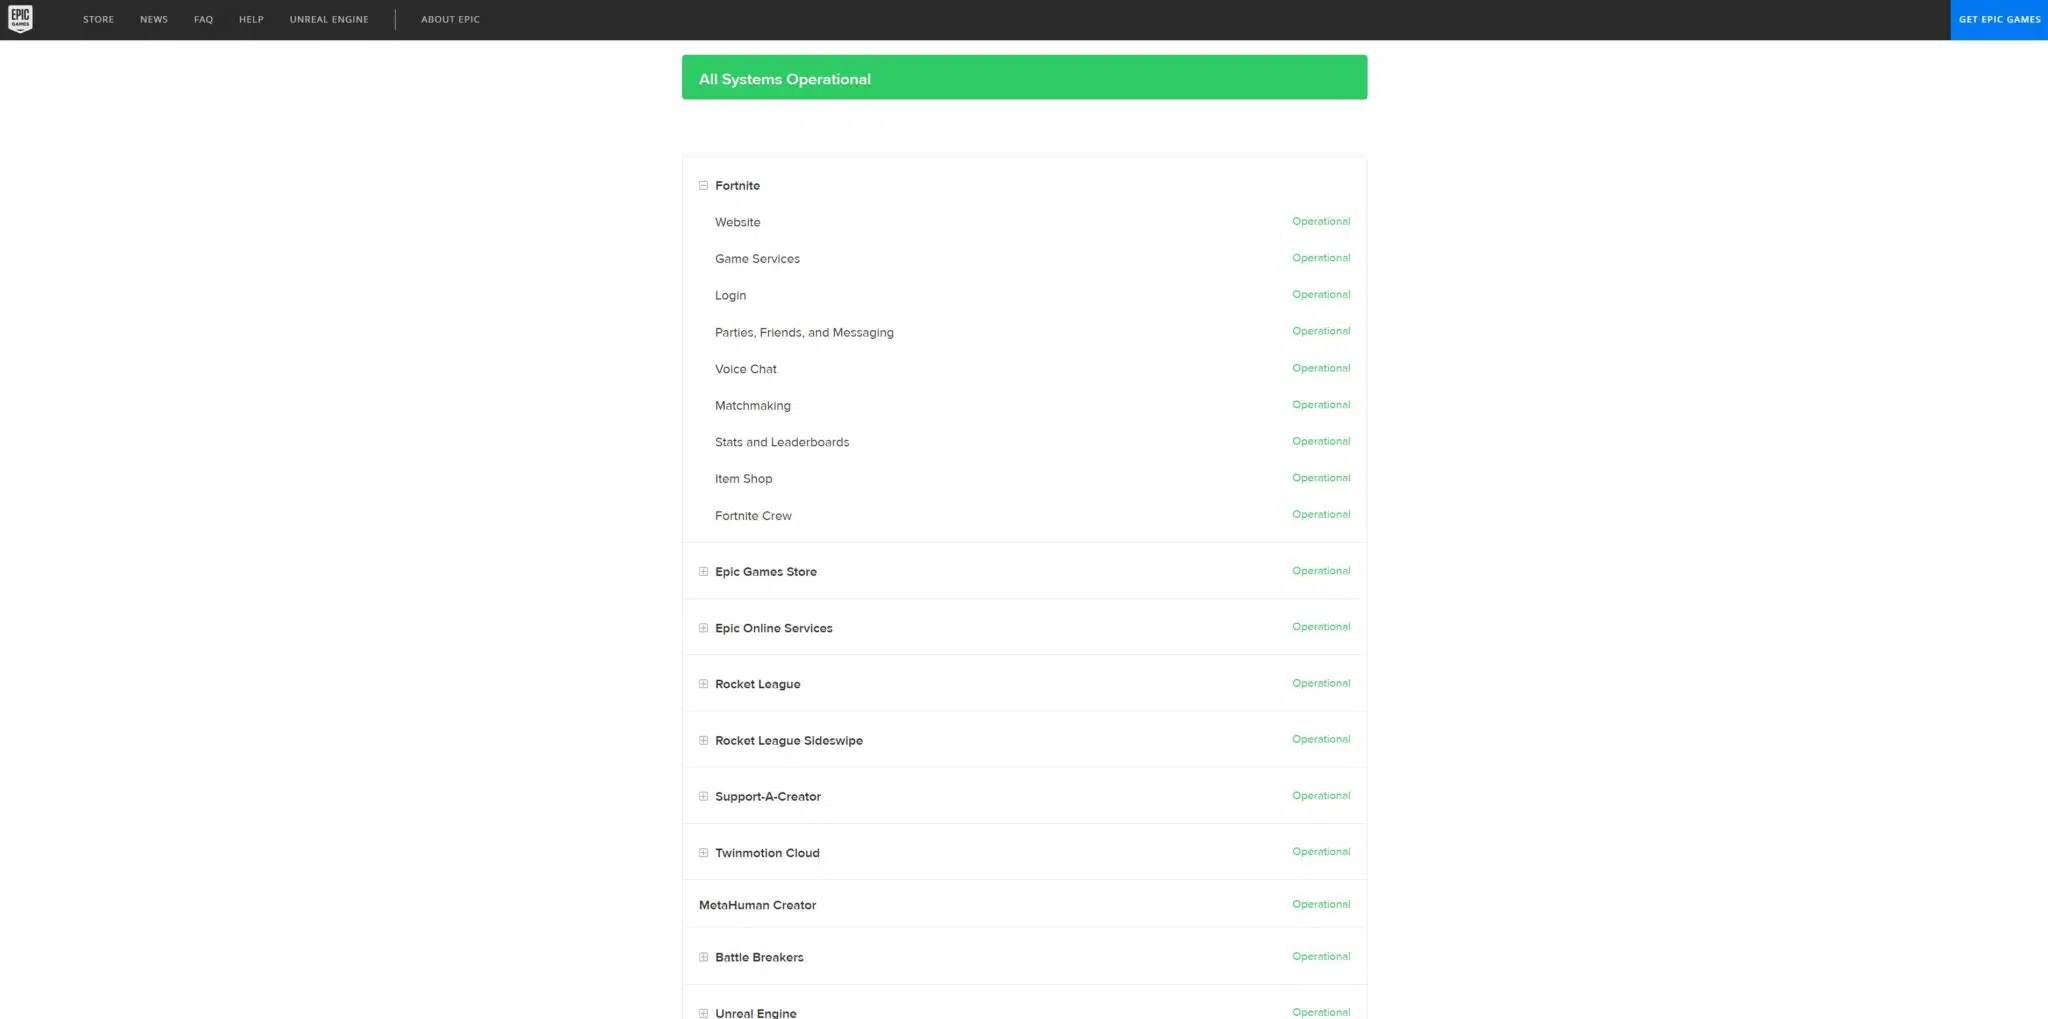Expand the Unreal Engine status group
The image size is (2048, 1019).
pyautogui.click(x=703, y=1013)
